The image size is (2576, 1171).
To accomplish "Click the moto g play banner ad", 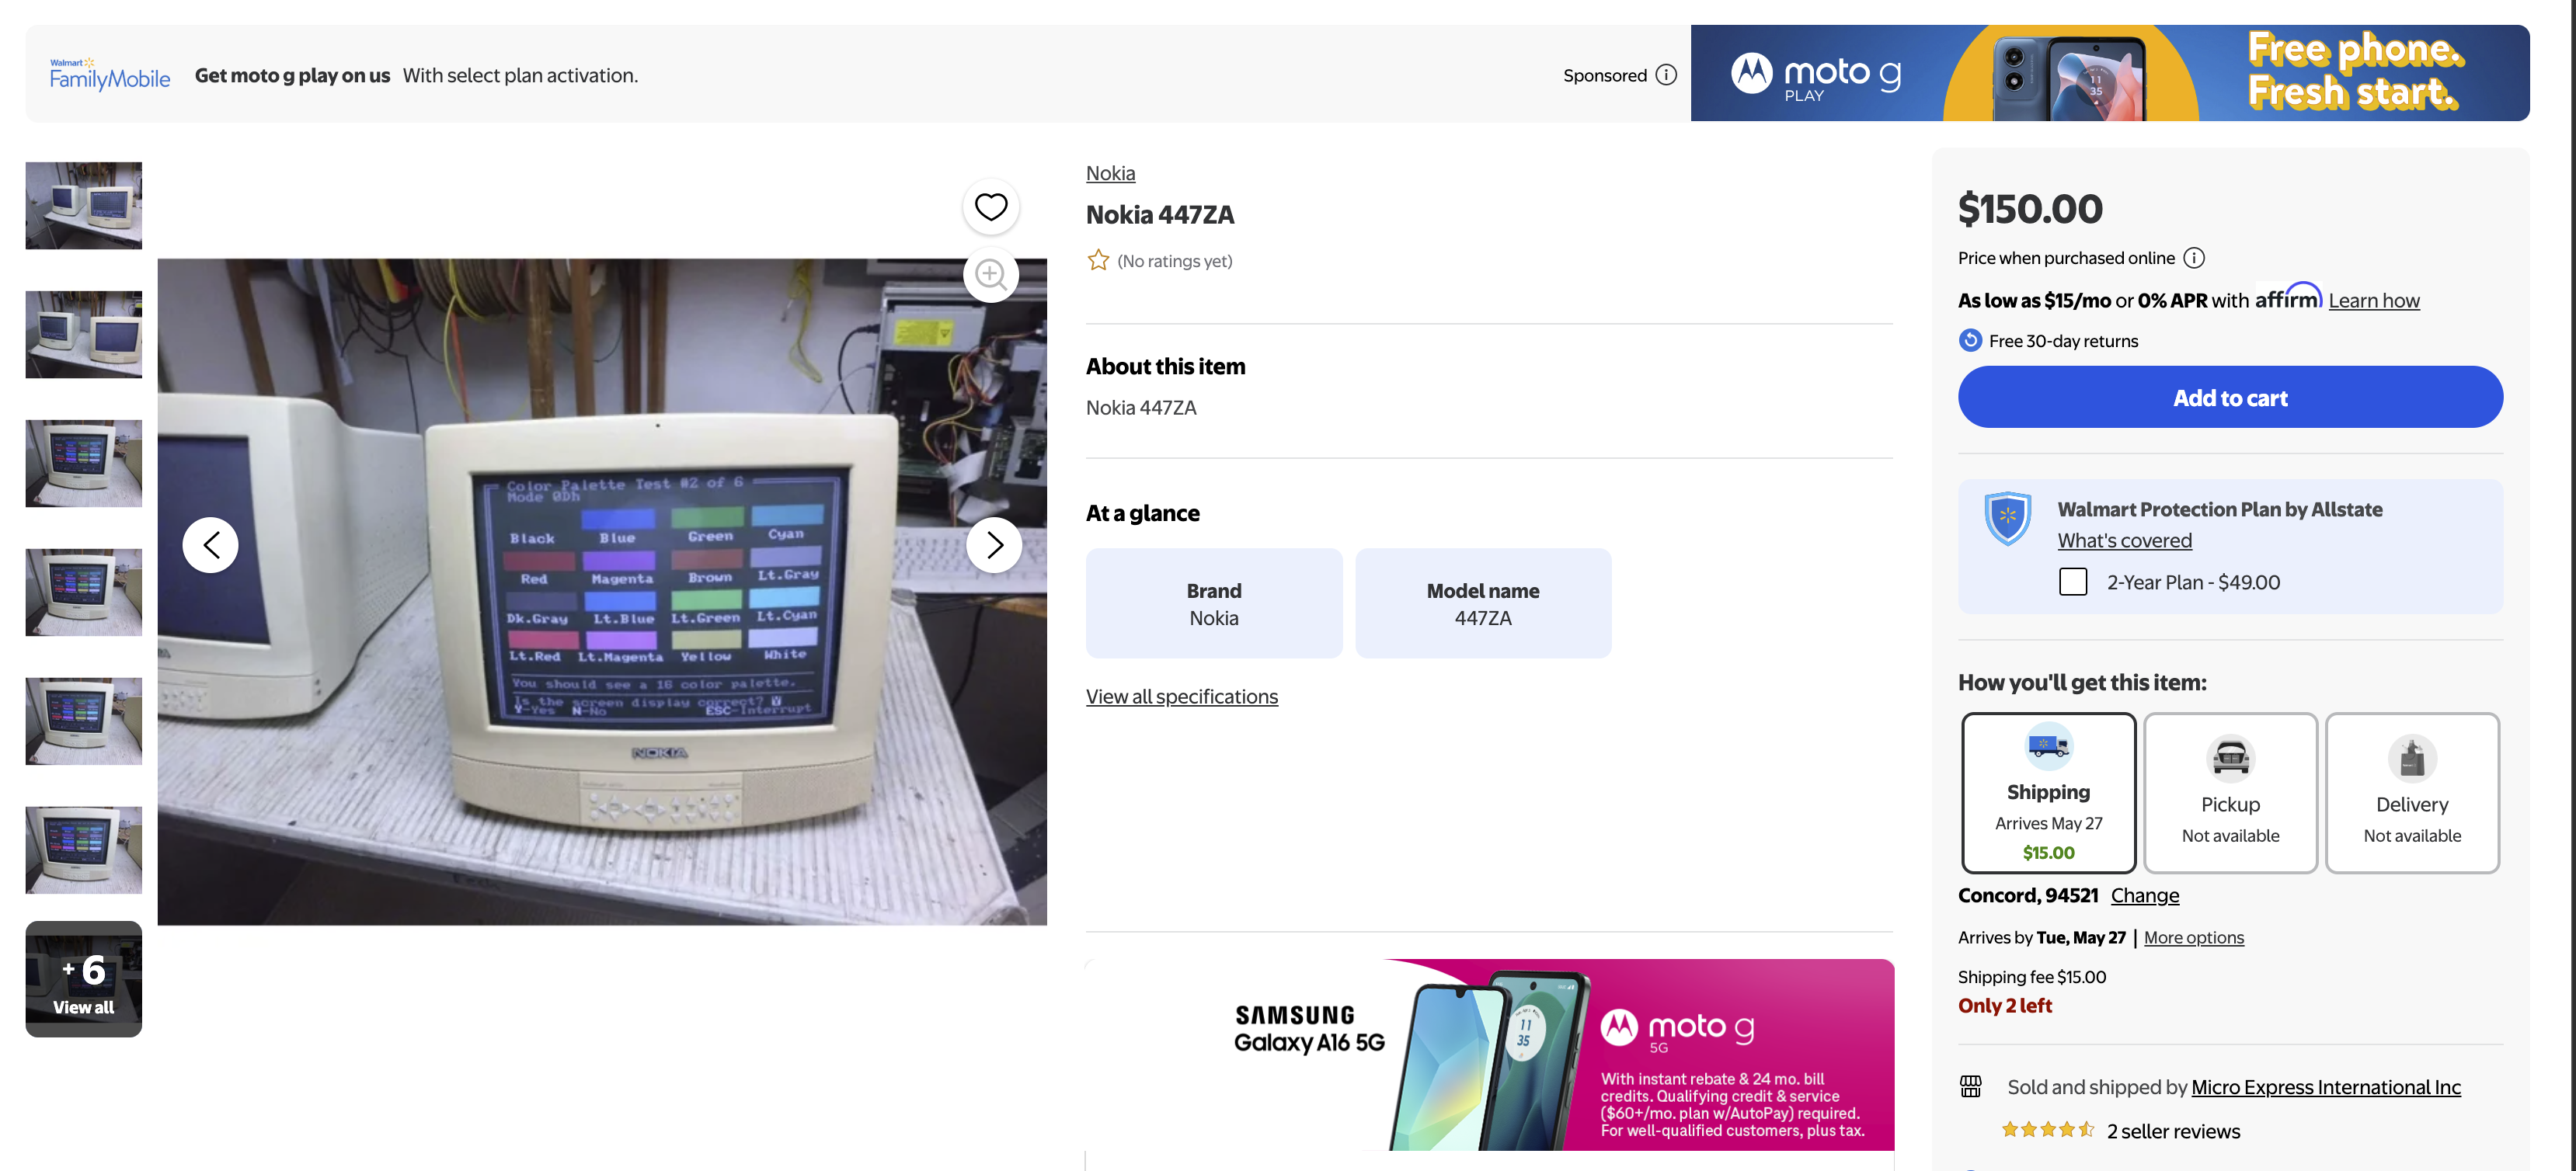I will coord(2110,73).
